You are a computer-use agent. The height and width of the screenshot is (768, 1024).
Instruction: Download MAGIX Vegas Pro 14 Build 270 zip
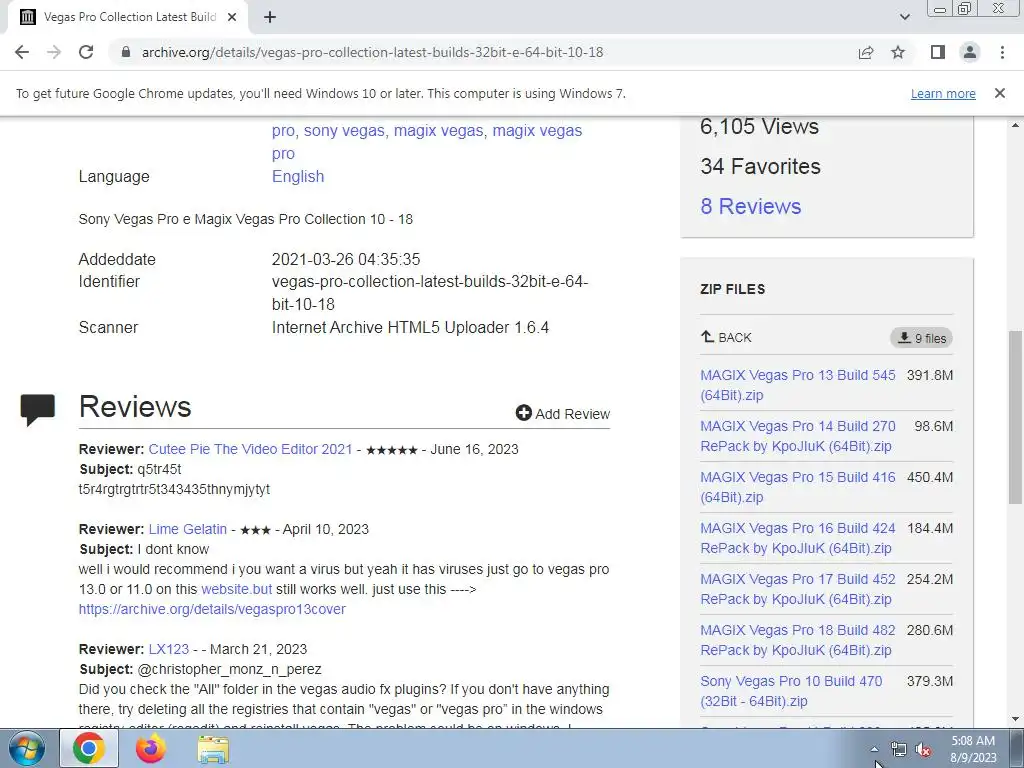point(797,436)
